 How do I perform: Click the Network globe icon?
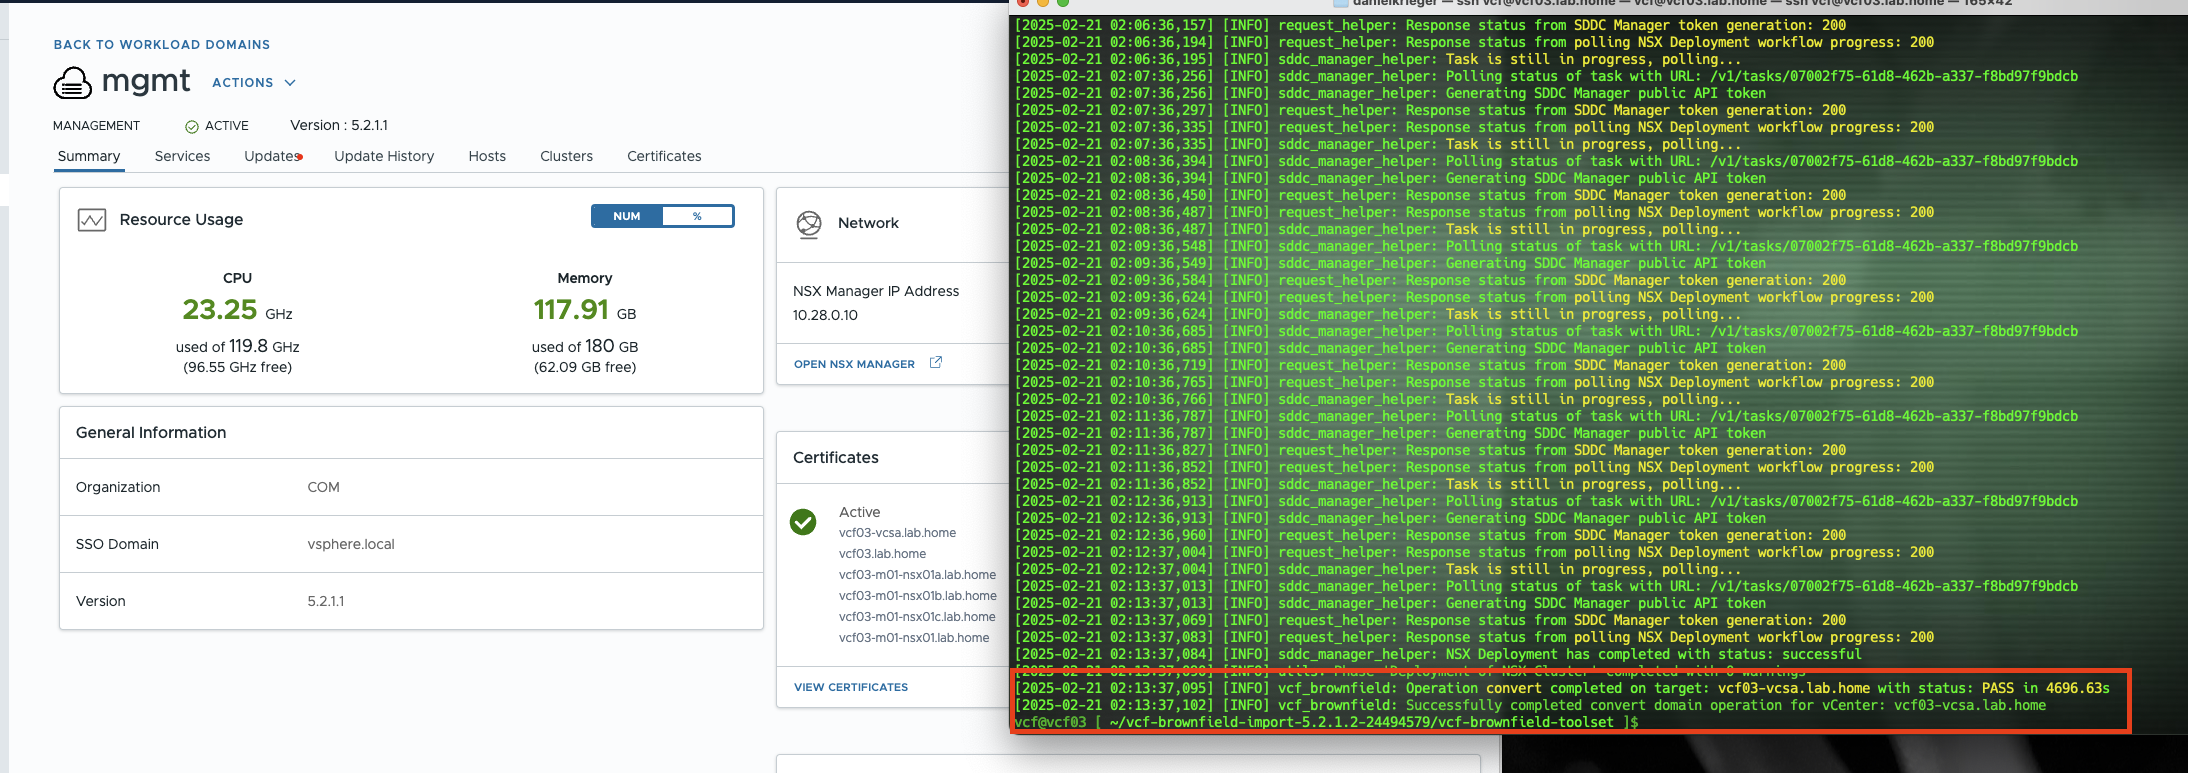pos(809,224)
